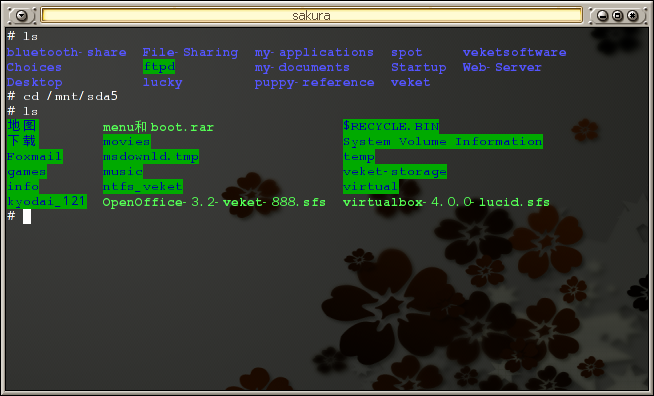Click the movies folder name
The image size is (654, 396).
point(127,142)
